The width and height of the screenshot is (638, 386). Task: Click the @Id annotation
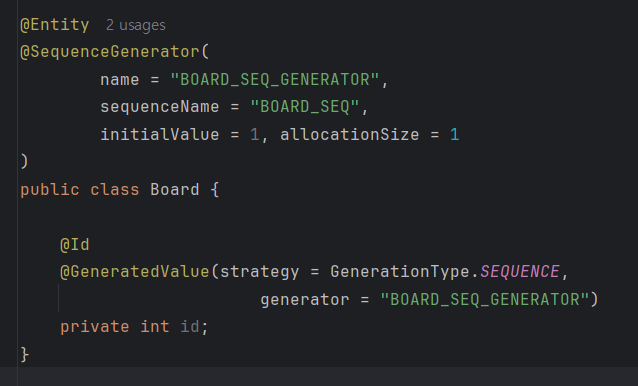(75, 245)
